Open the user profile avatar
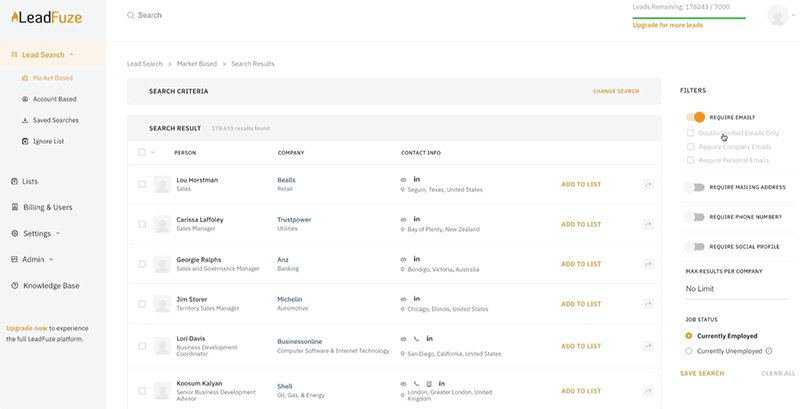Viewport: 800px width, 409px height. point(776,15)
